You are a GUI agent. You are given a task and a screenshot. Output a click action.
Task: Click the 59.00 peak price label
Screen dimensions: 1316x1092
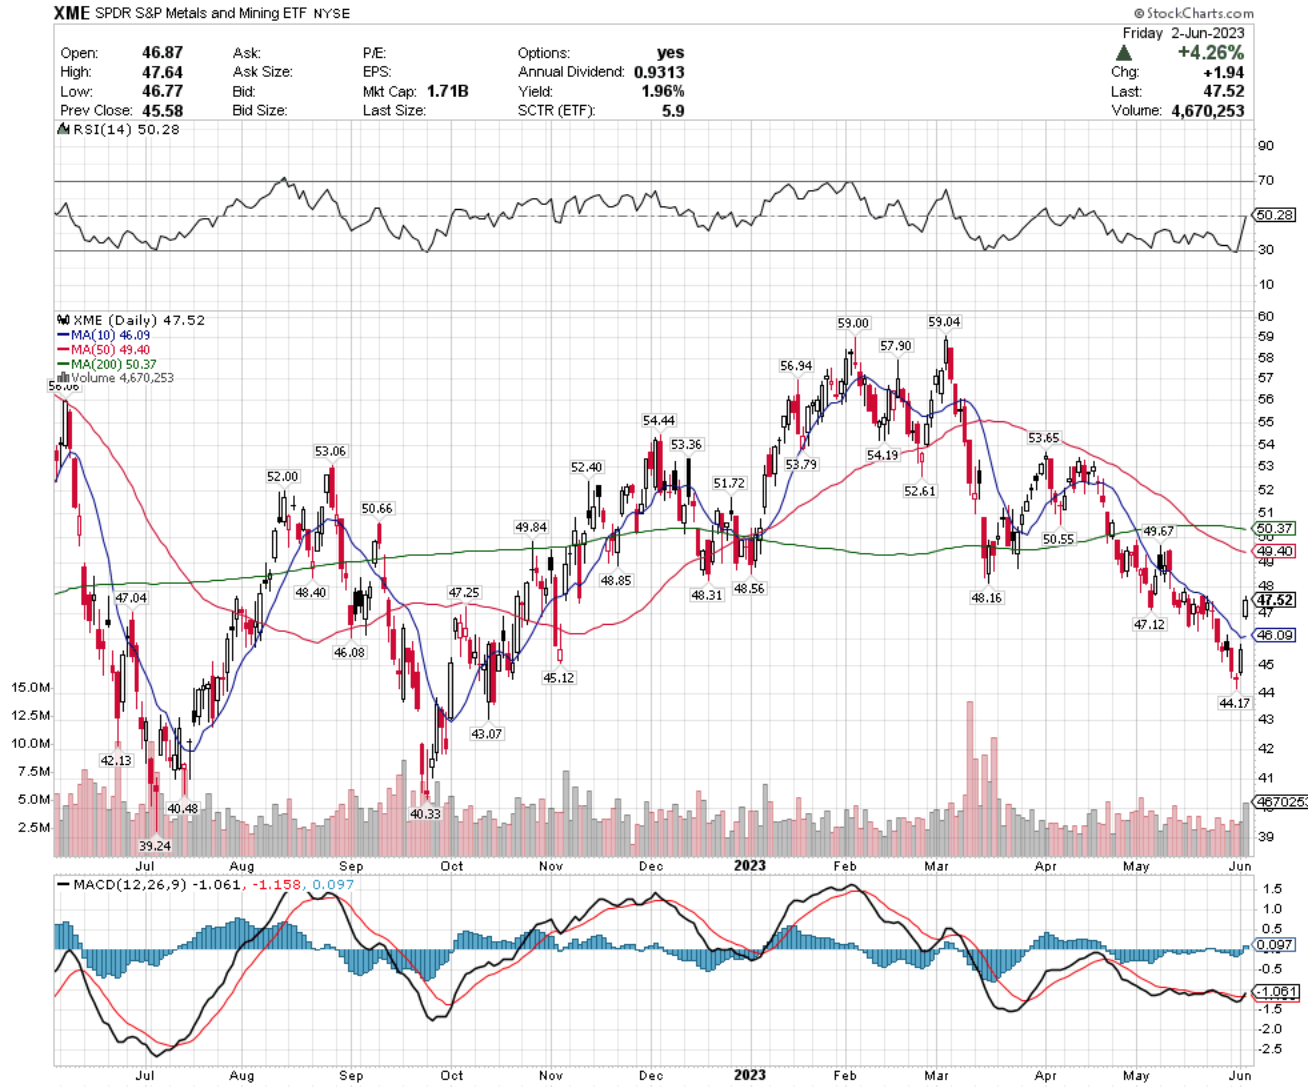coord(853,323)
